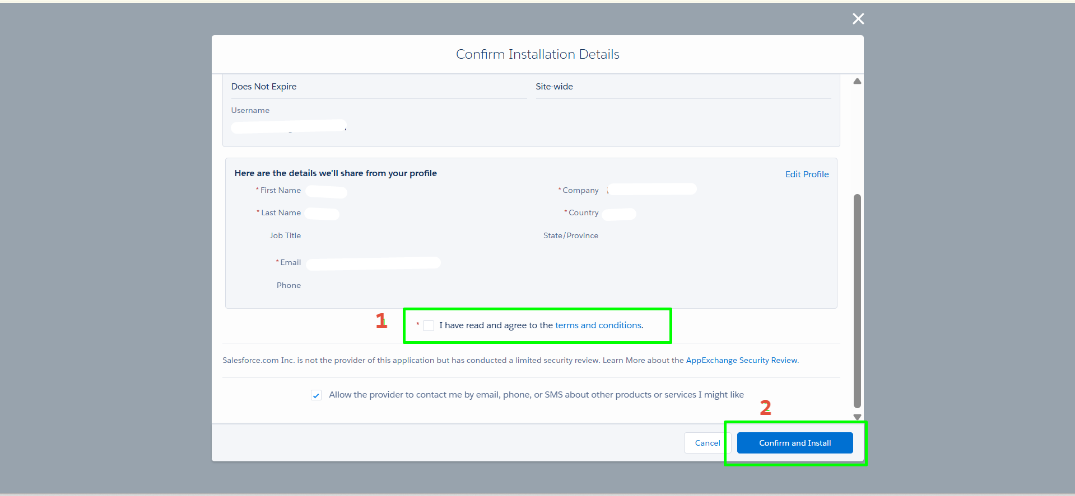
Task: Click the Confirm and Install button
Action: click(x=794, y=443)
